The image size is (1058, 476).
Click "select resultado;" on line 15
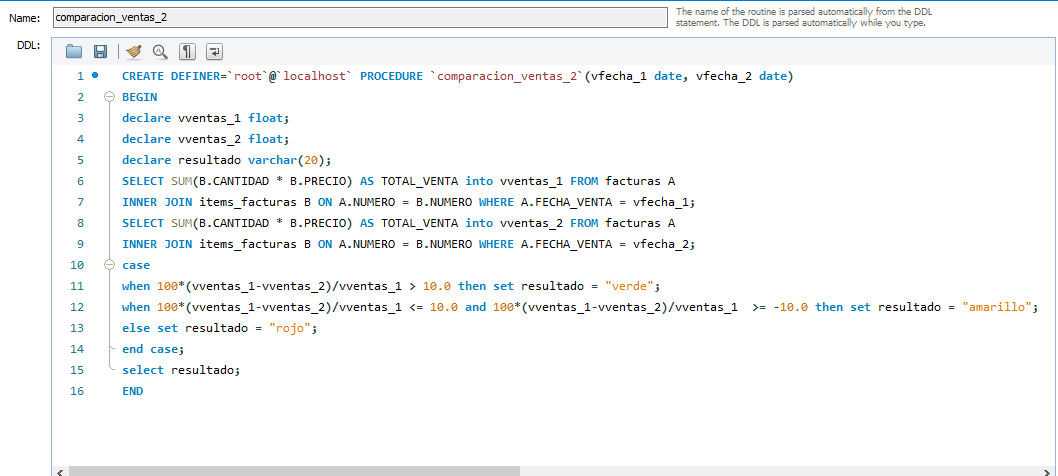tap(181, 370)
